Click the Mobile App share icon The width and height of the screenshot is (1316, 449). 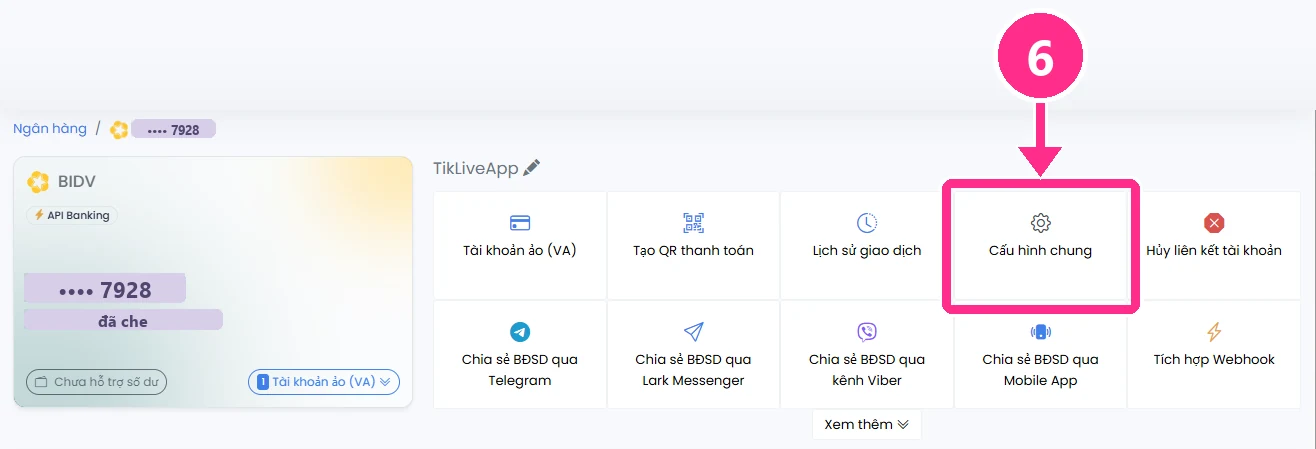coord(1040,332)
